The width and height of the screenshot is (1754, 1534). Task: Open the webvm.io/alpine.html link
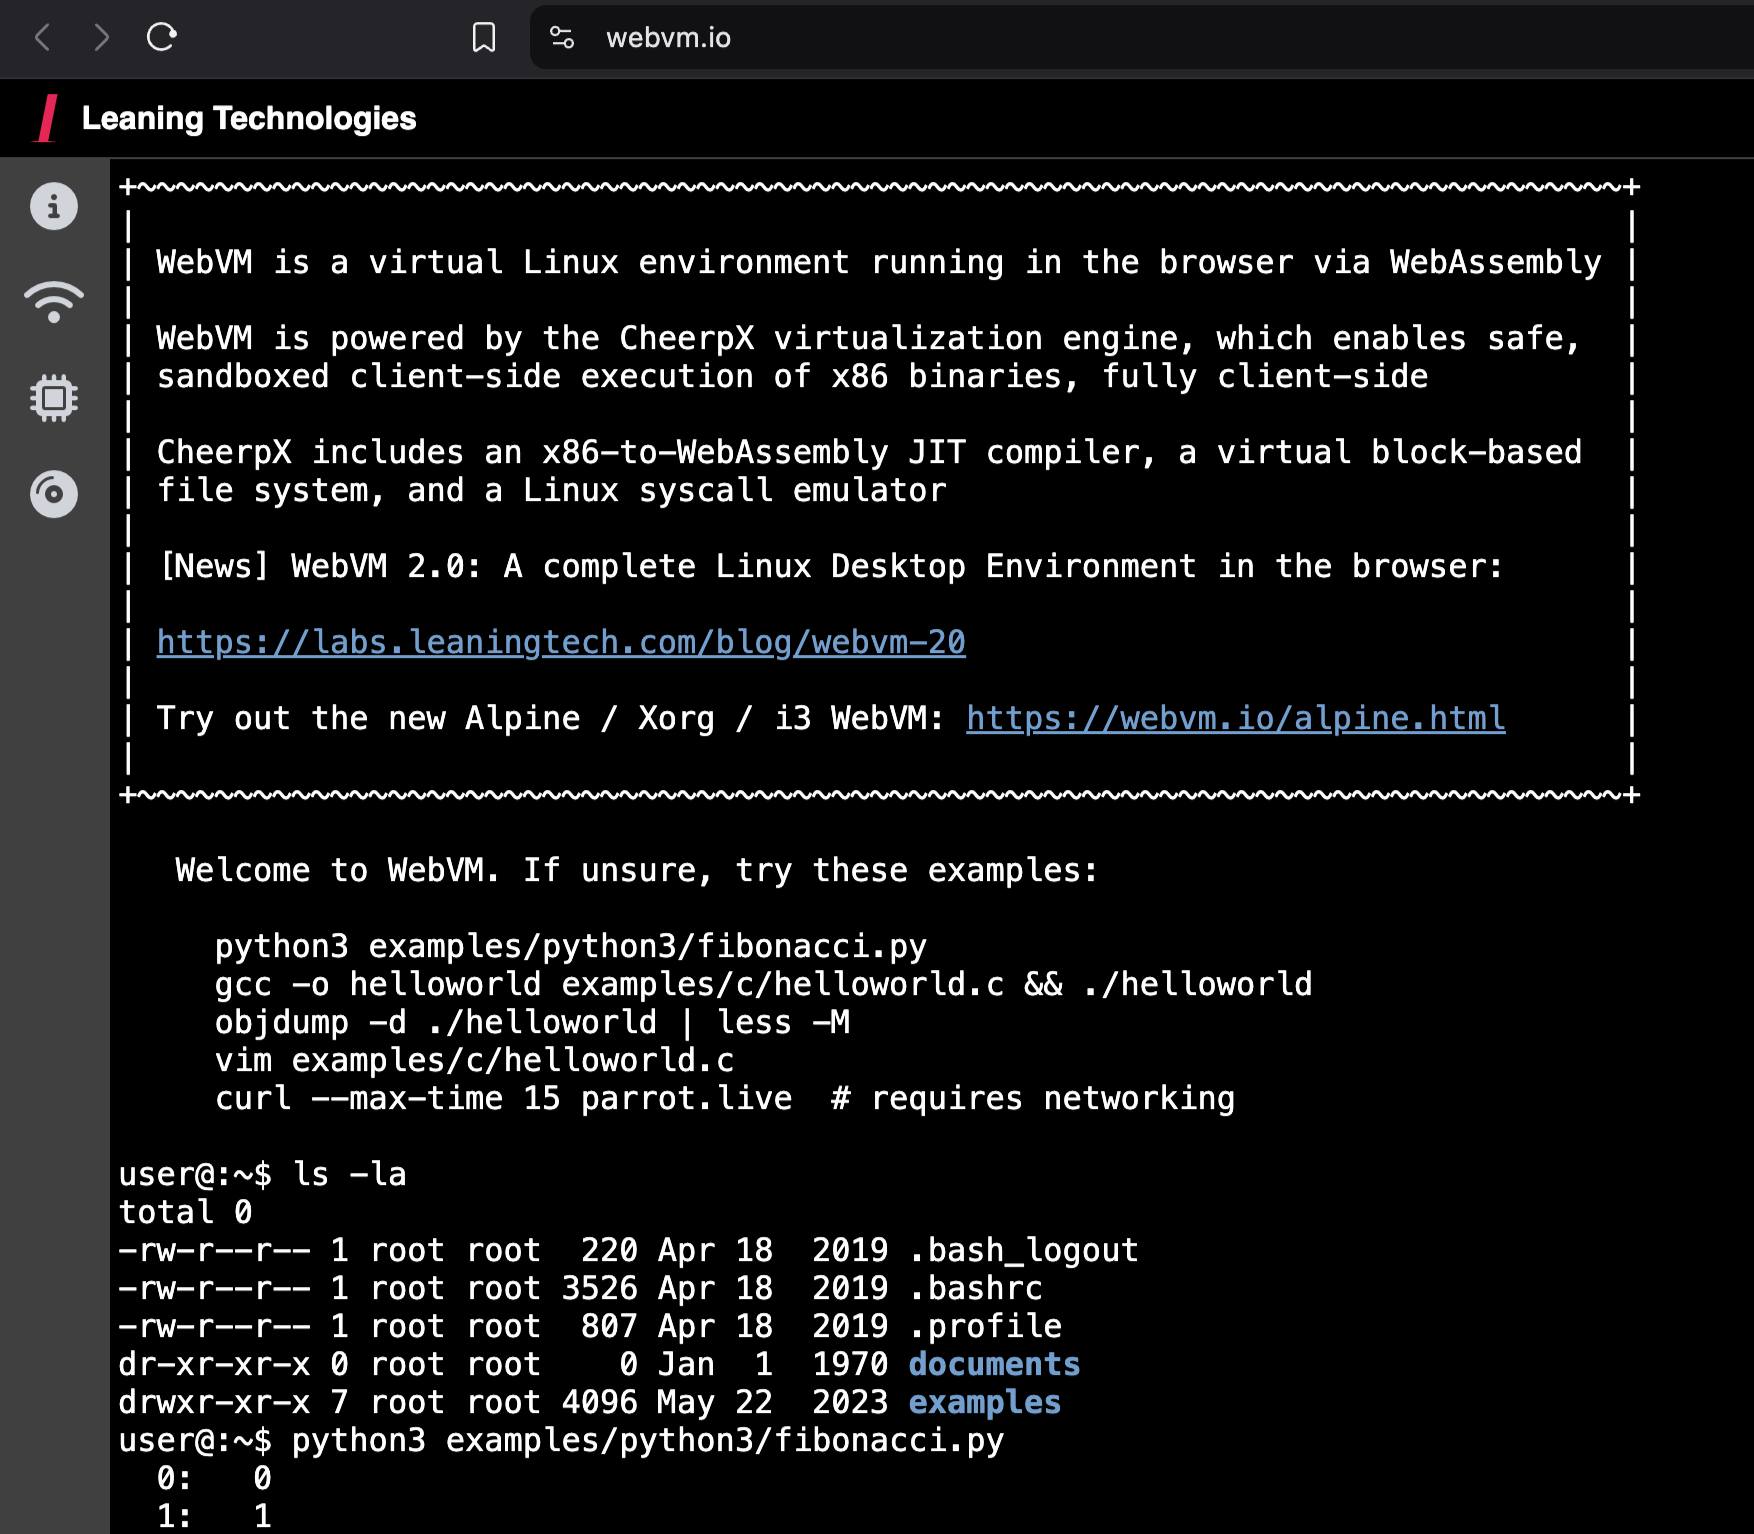click(1235, 718)
